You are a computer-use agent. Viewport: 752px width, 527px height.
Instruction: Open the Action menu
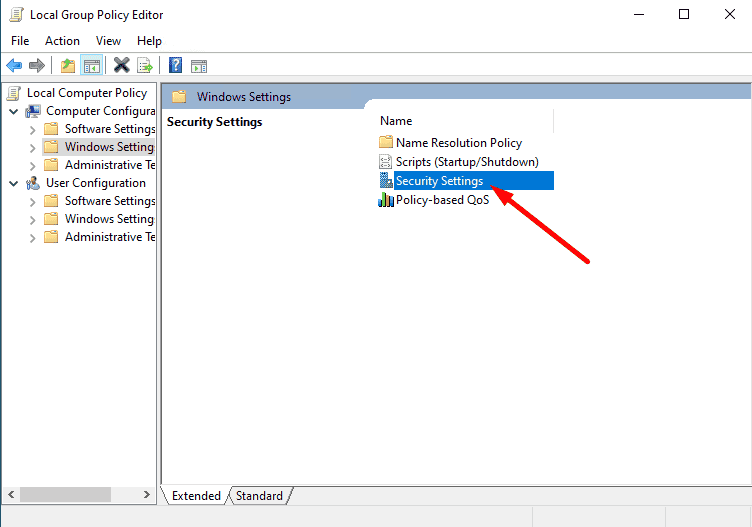[x=62, y=41]
